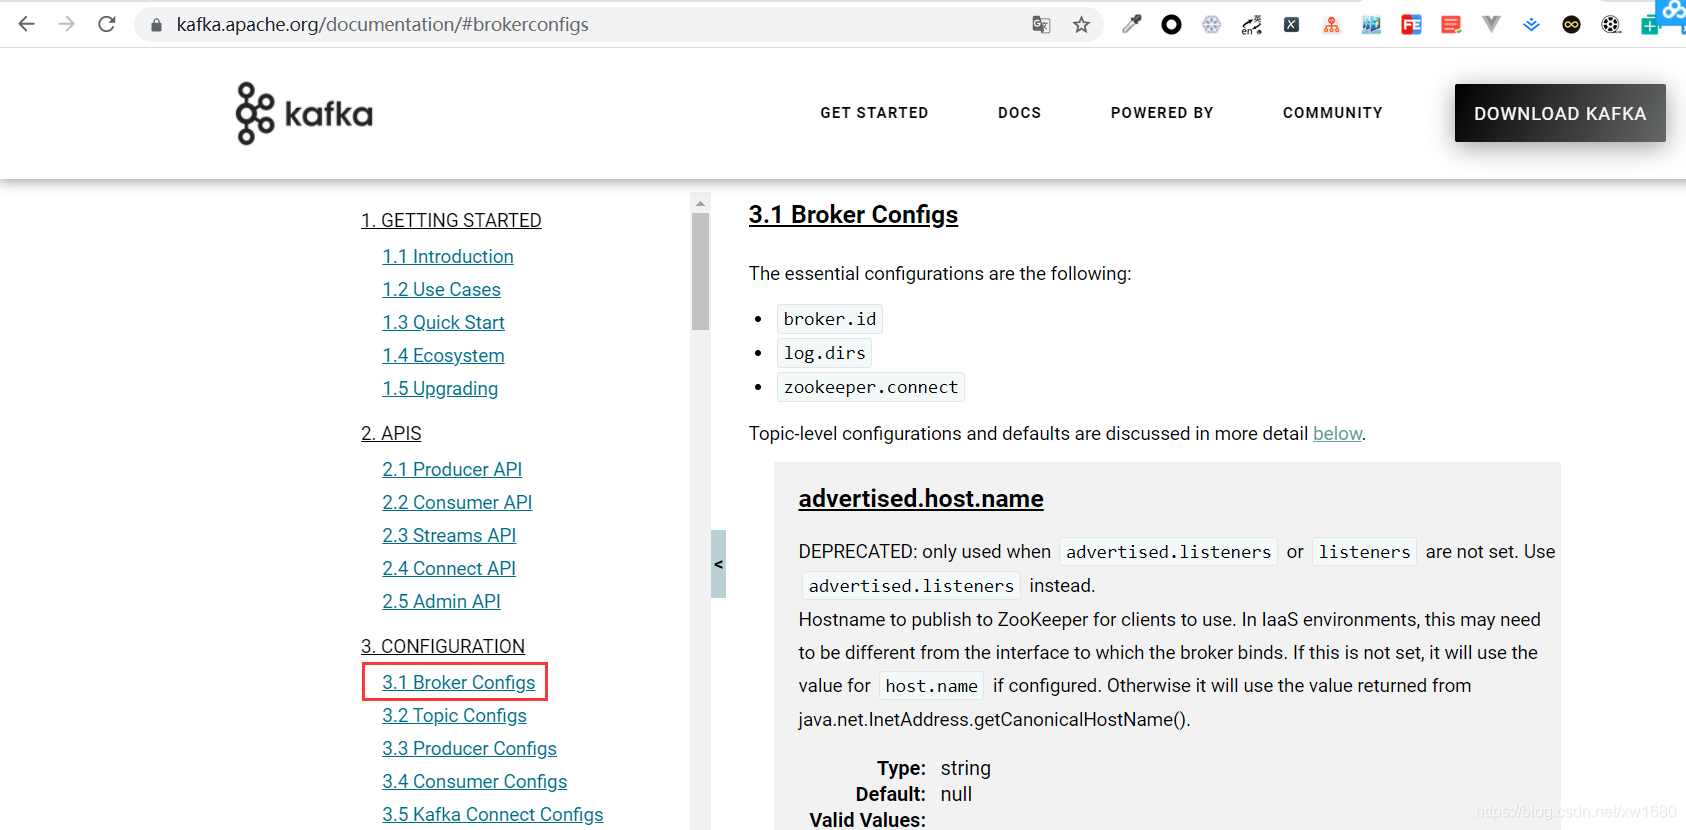Screen dimensions: 1686x830
Task: Open the GET STARTED menu
Action: [874, 113]
